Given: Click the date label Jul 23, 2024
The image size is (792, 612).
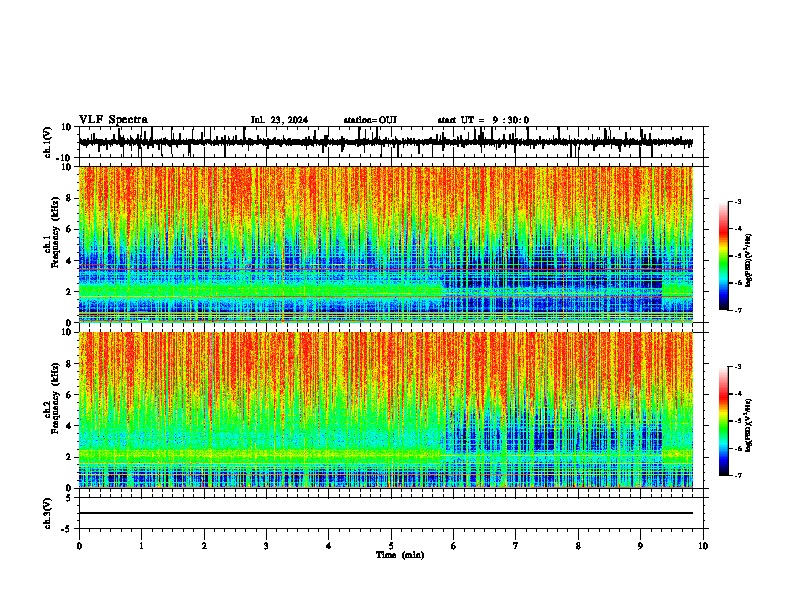Looking at the screenshot, I should click(x=279, y=120).
